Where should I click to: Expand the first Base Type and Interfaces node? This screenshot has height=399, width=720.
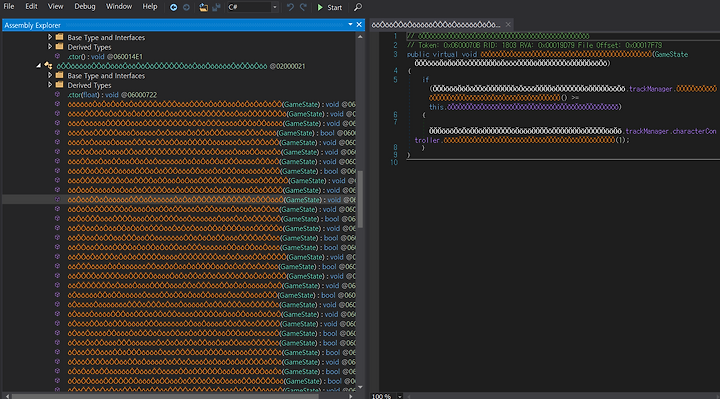click(x=50, y=37)
